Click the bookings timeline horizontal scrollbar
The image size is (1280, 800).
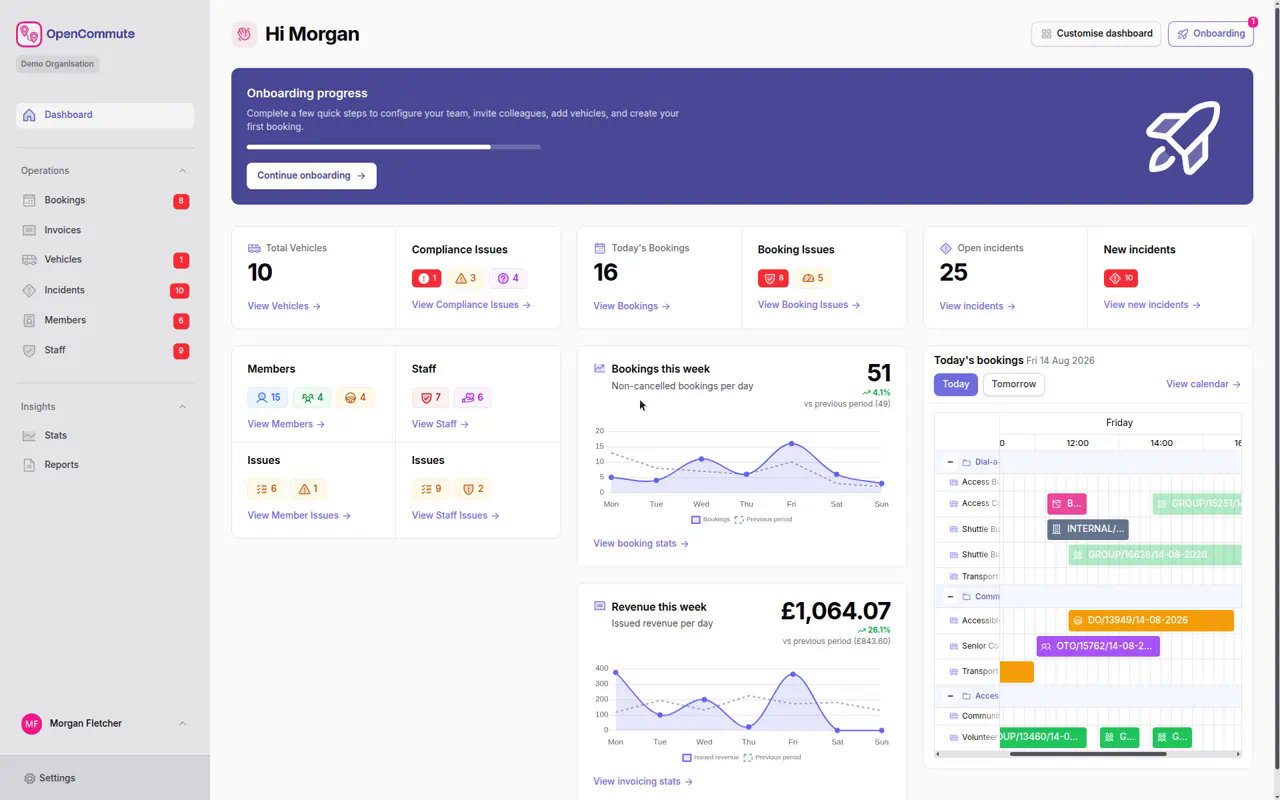tap(1088, 754)
